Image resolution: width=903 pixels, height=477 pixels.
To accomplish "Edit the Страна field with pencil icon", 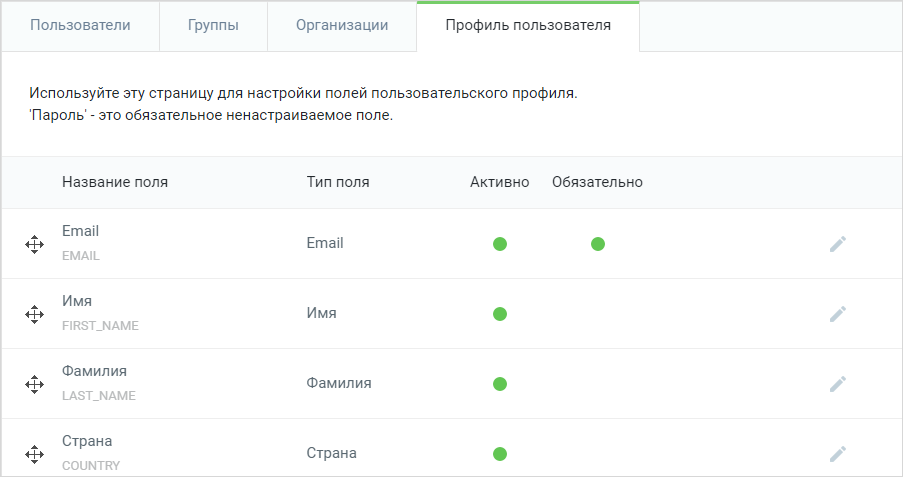I will (838, 454).
